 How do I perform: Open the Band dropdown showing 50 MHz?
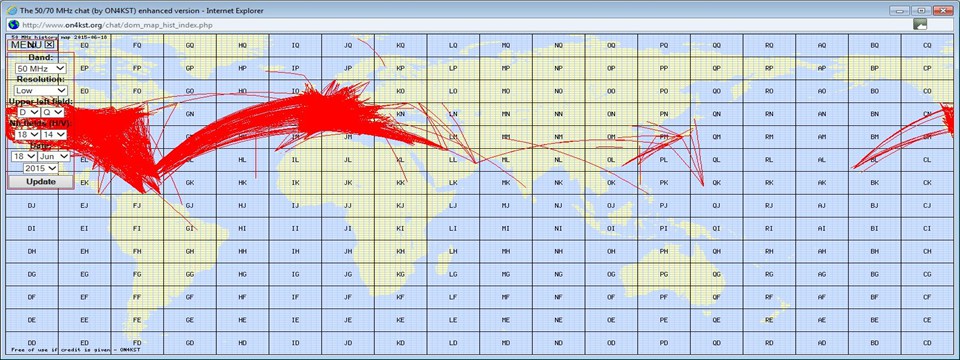click(x=40, y=69)
